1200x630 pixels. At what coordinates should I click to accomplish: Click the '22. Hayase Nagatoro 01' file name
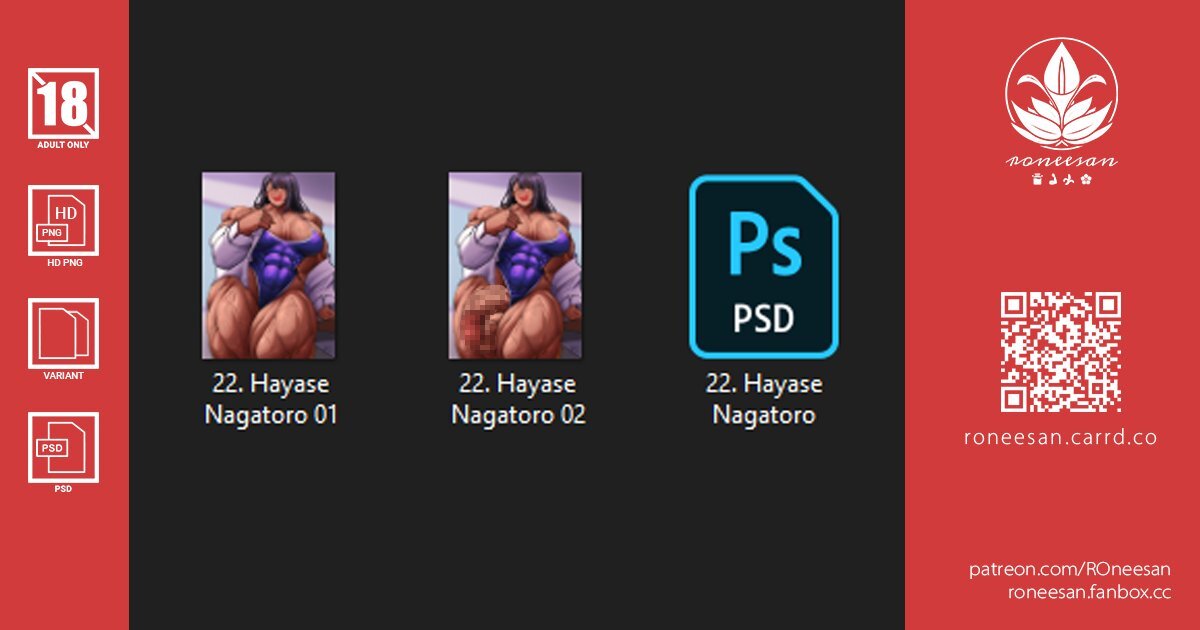point(270,399)
